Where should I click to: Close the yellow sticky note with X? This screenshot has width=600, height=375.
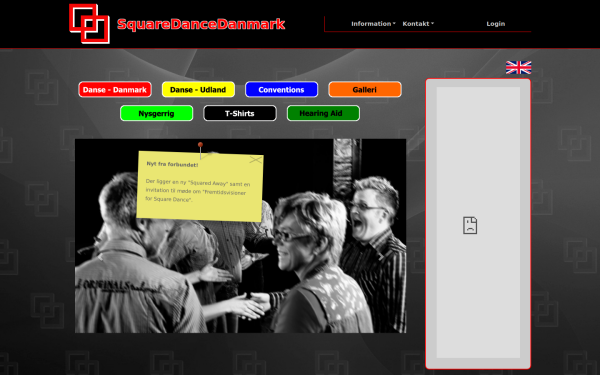(256, 160)
